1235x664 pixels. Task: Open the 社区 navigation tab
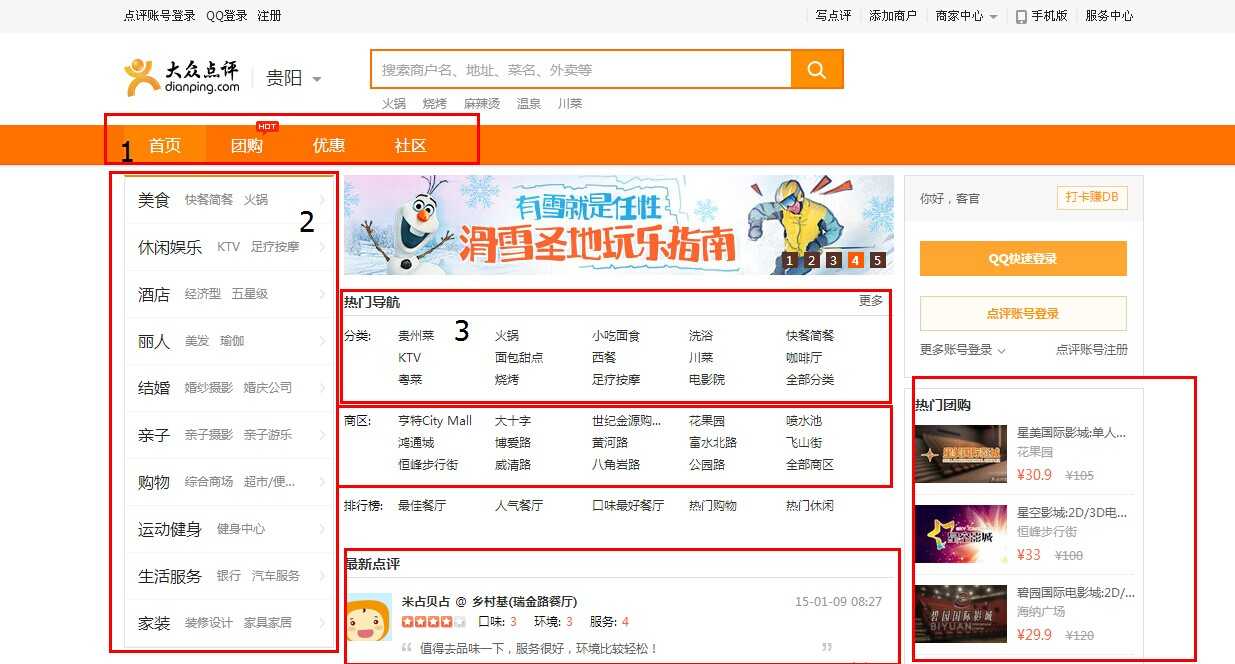click(411, 145)
